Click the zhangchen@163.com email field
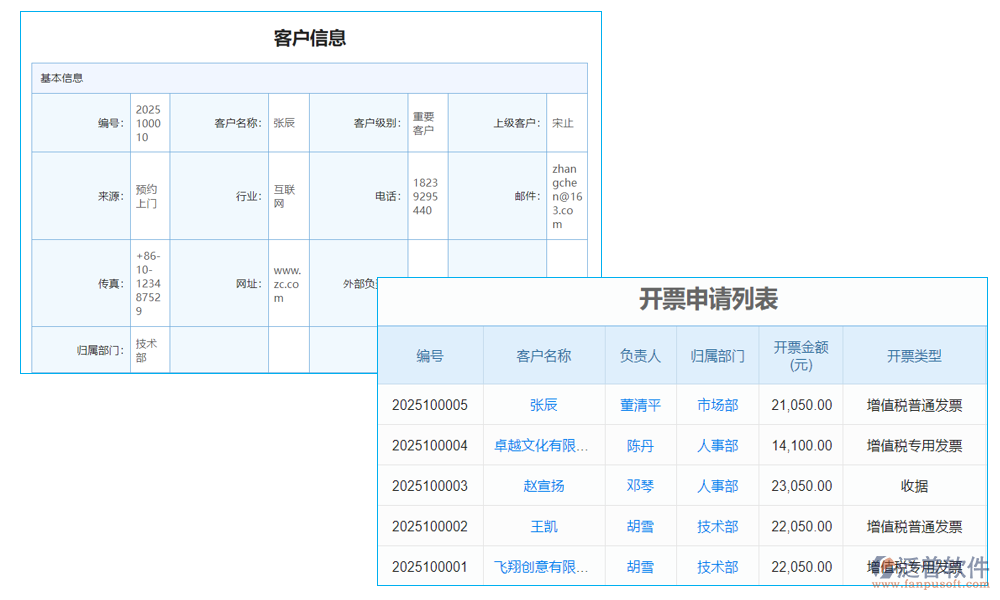Image resolution: width=1000 pixels, height=600 pixels. click(x=566, y=195)
